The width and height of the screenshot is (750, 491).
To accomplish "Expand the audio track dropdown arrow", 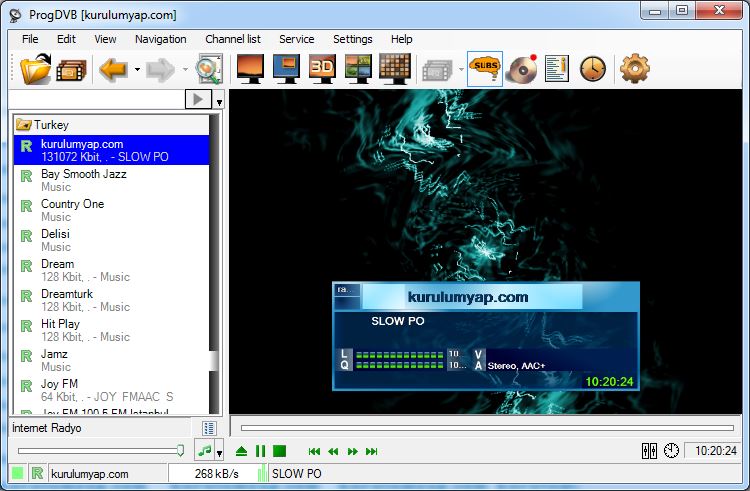I will click(219, 452).
